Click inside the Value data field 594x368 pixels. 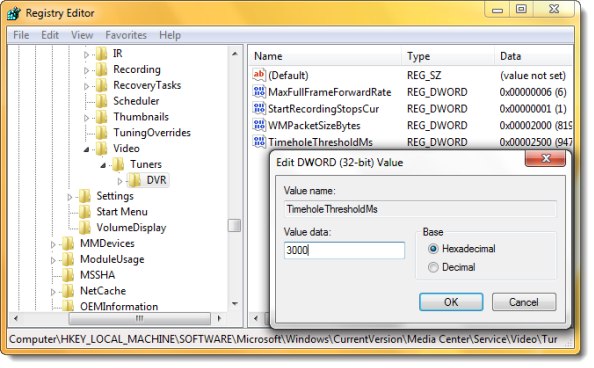[x=344, y=251]
